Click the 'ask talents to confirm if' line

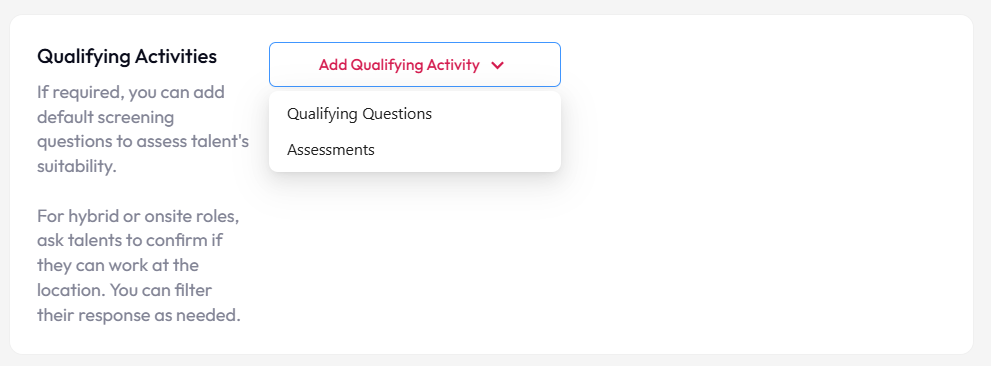click(x=130, y=241)
